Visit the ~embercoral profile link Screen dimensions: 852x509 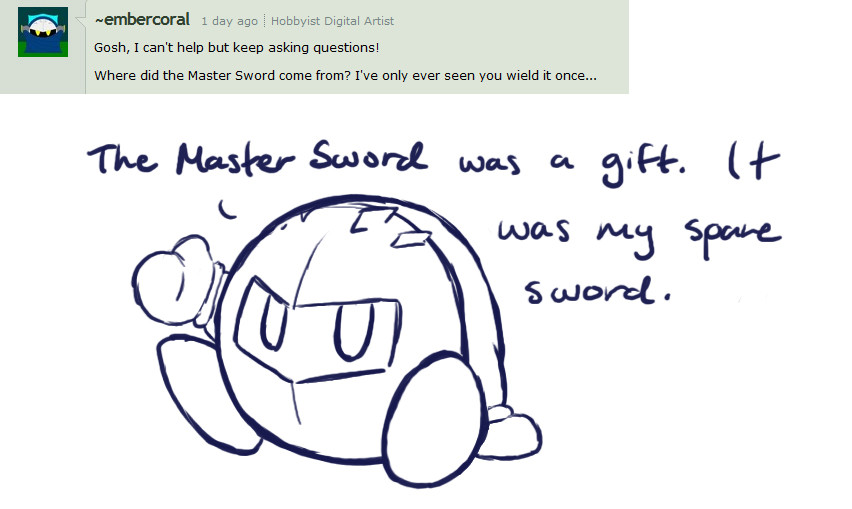(142, 20)
